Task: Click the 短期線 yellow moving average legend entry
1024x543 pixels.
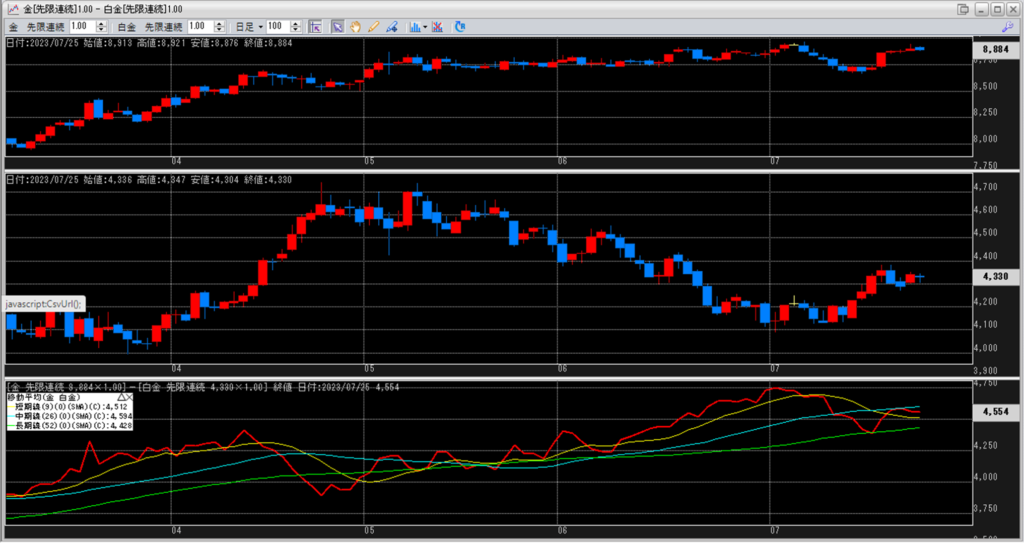Action: [x=70, y=407]
